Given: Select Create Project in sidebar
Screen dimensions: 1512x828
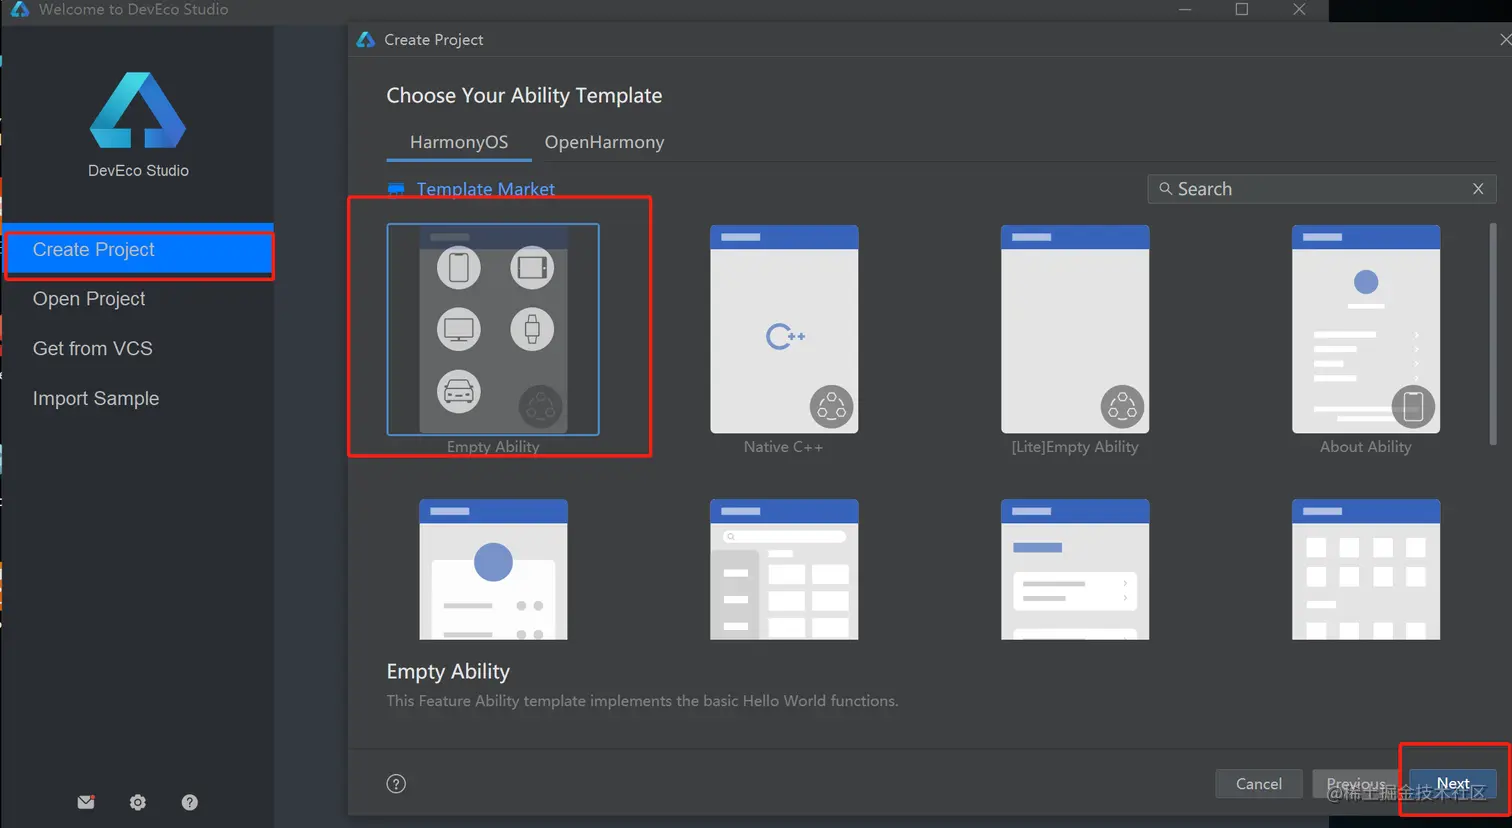Looking at the screenshot, I should pos(139,250).
